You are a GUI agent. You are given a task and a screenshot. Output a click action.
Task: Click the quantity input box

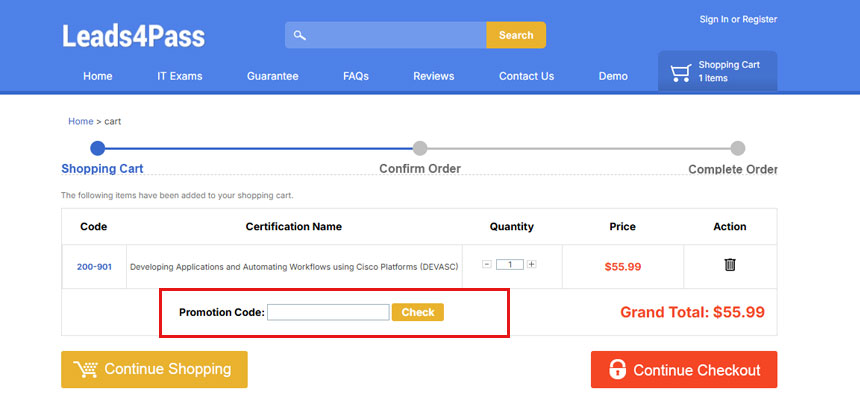[510, 265]
